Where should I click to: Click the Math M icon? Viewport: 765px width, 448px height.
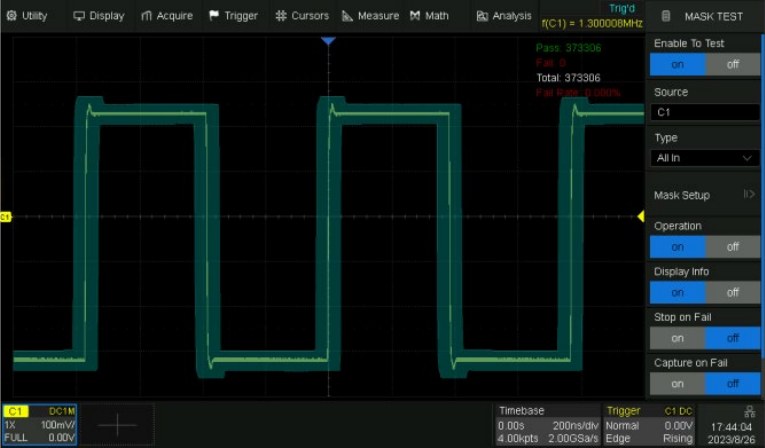click(415, 16)
